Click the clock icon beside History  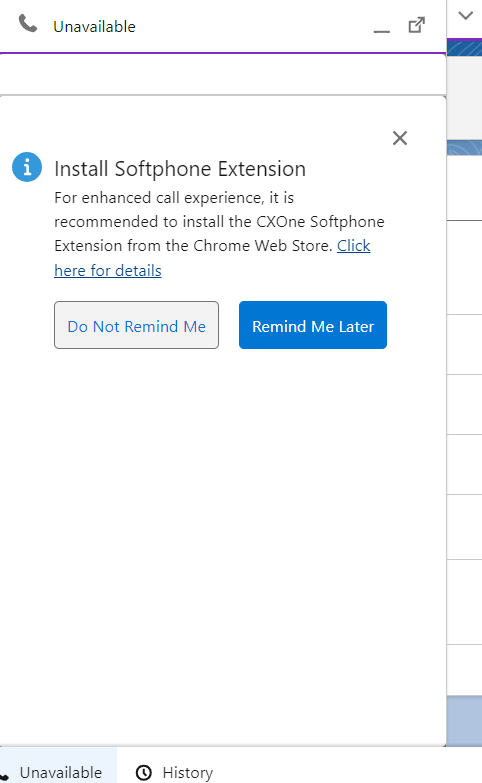tap(144, 773)
